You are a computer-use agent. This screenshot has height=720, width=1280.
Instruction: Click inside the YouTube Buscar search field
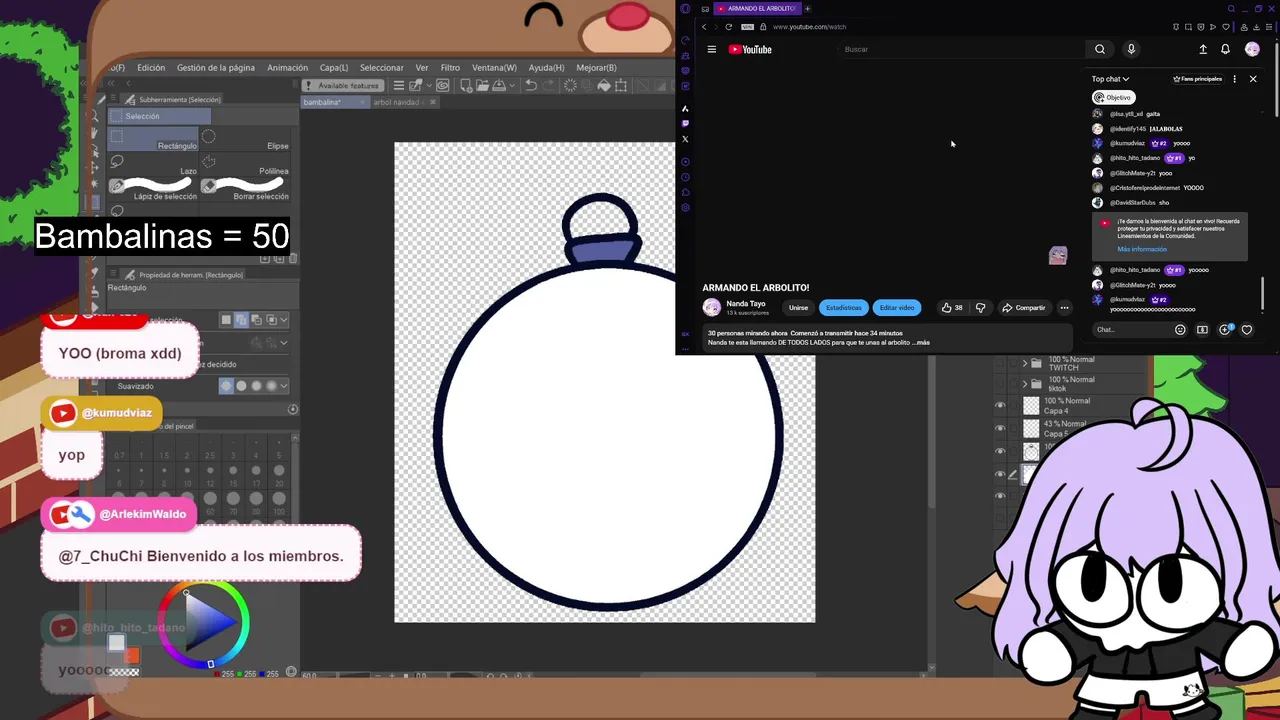click(x=960, y=49)
